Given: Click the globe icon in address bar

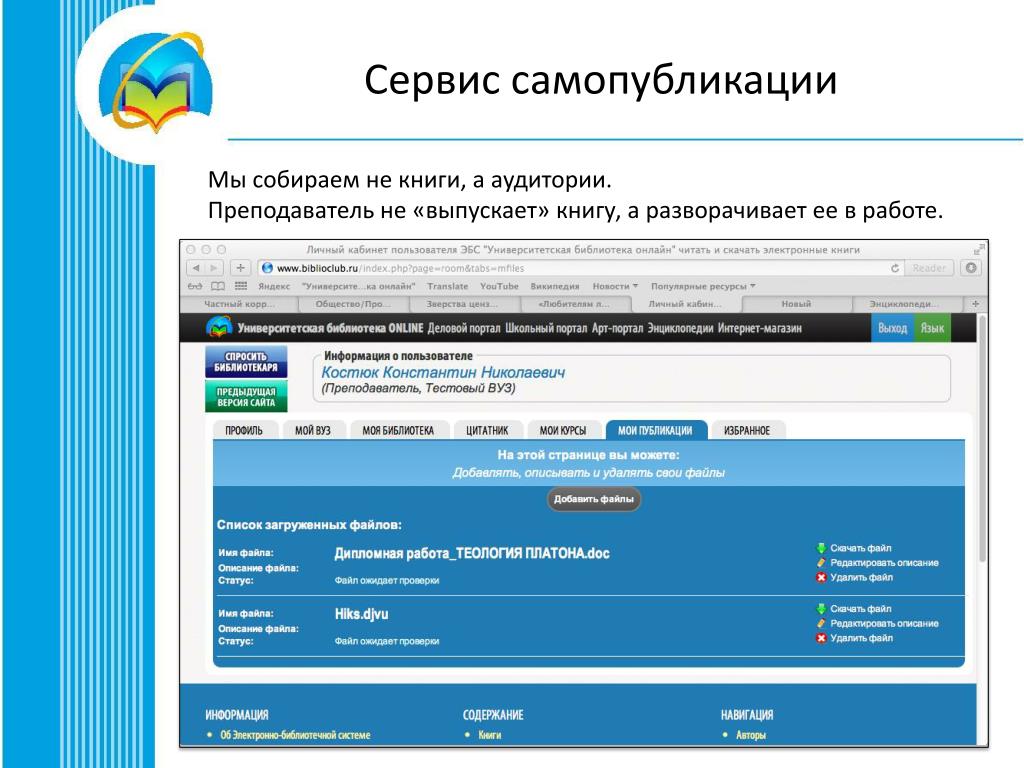Looking at the screenshot, I should [266, 268].
